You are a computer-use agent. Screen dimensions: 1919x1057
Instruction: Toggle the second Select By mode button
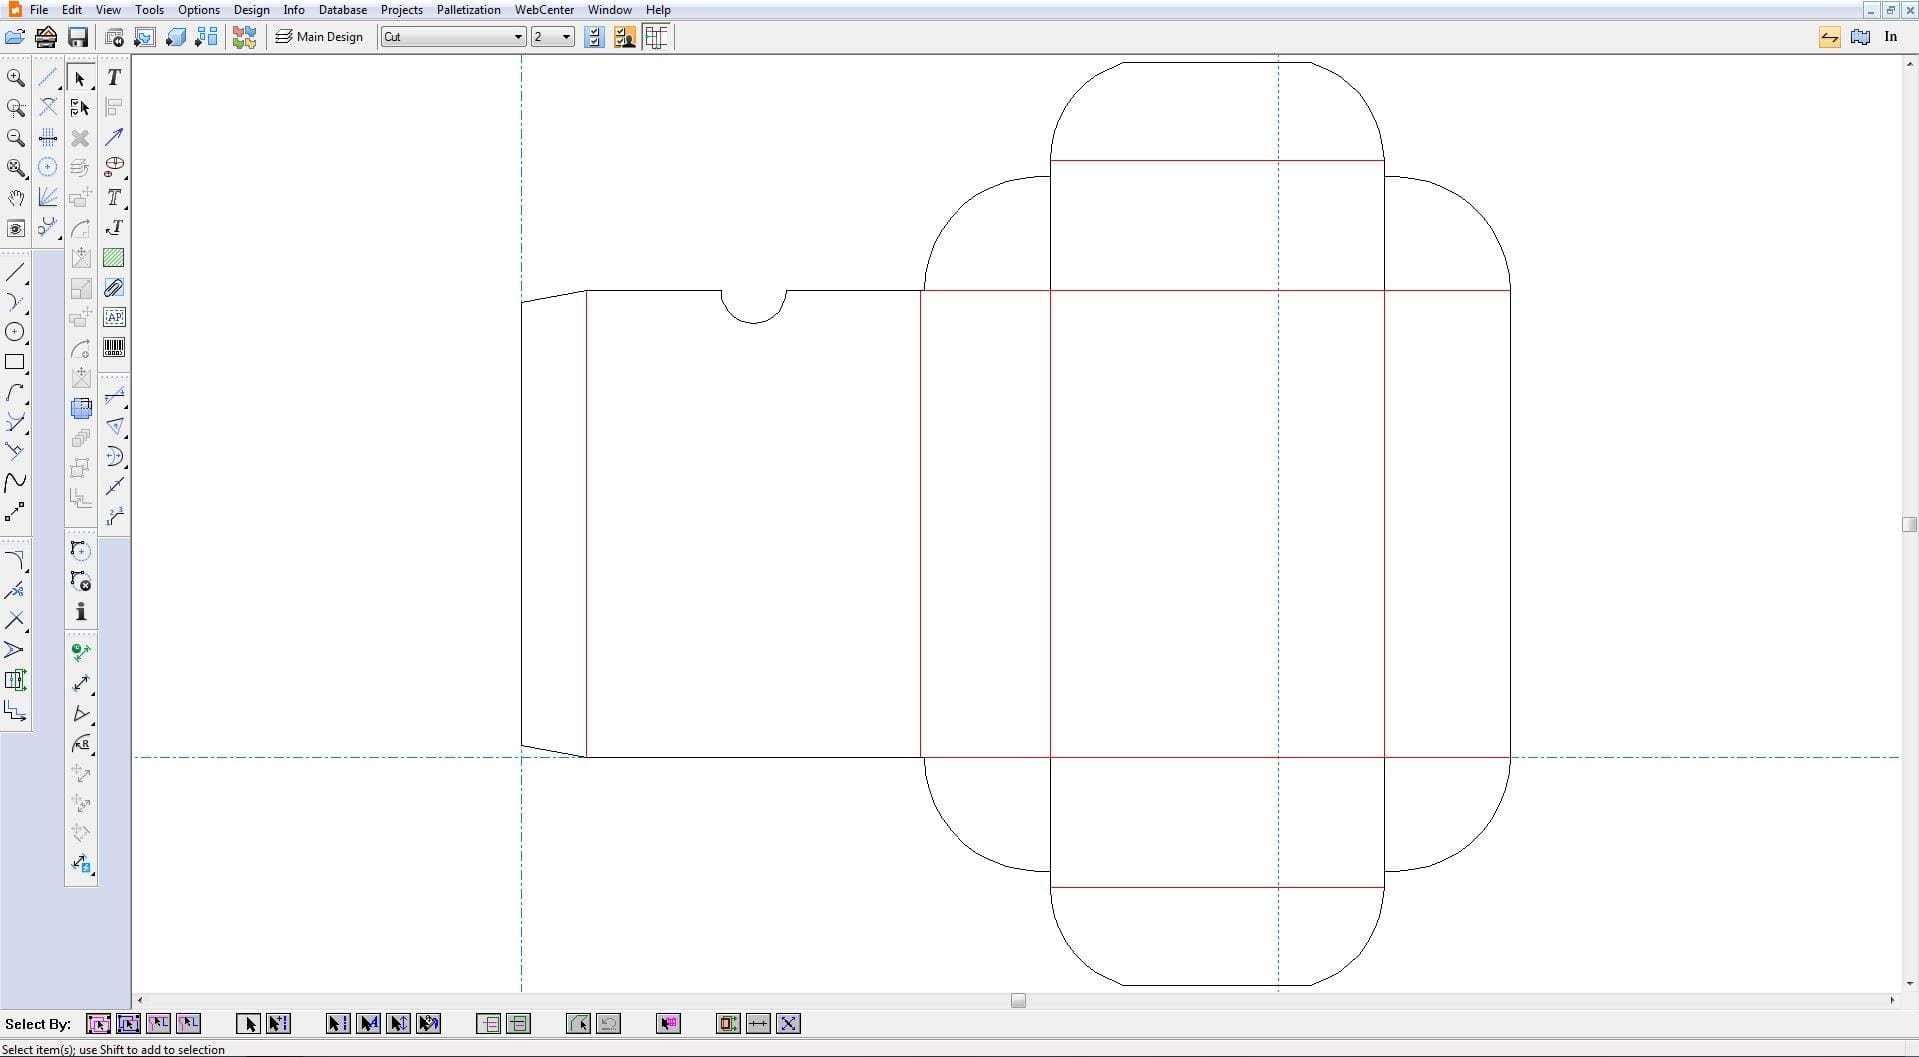(x=128, y=1023)
